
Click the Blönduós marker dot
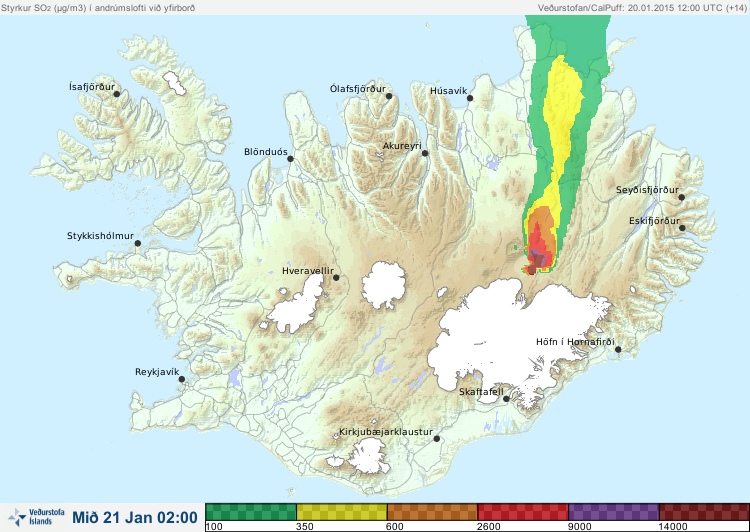pyautogui.click(x=290, y=159)
